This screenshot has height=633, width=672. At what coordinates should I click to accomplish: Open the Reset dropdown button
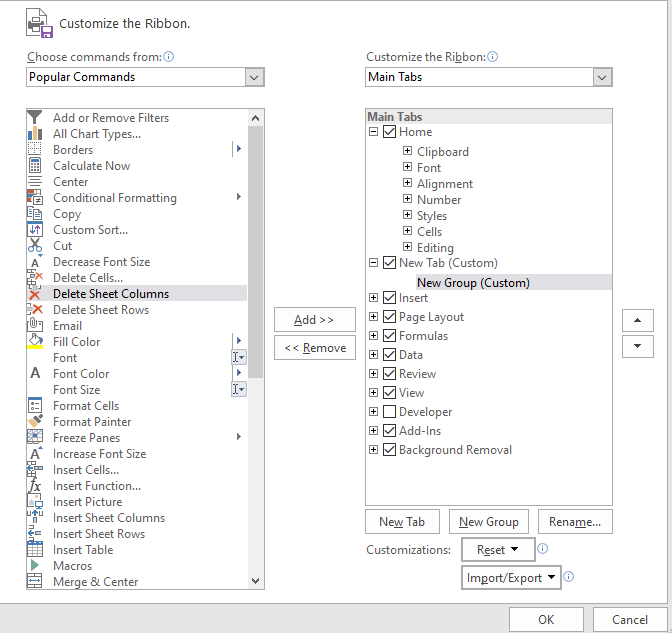click(x=498, y=549)
